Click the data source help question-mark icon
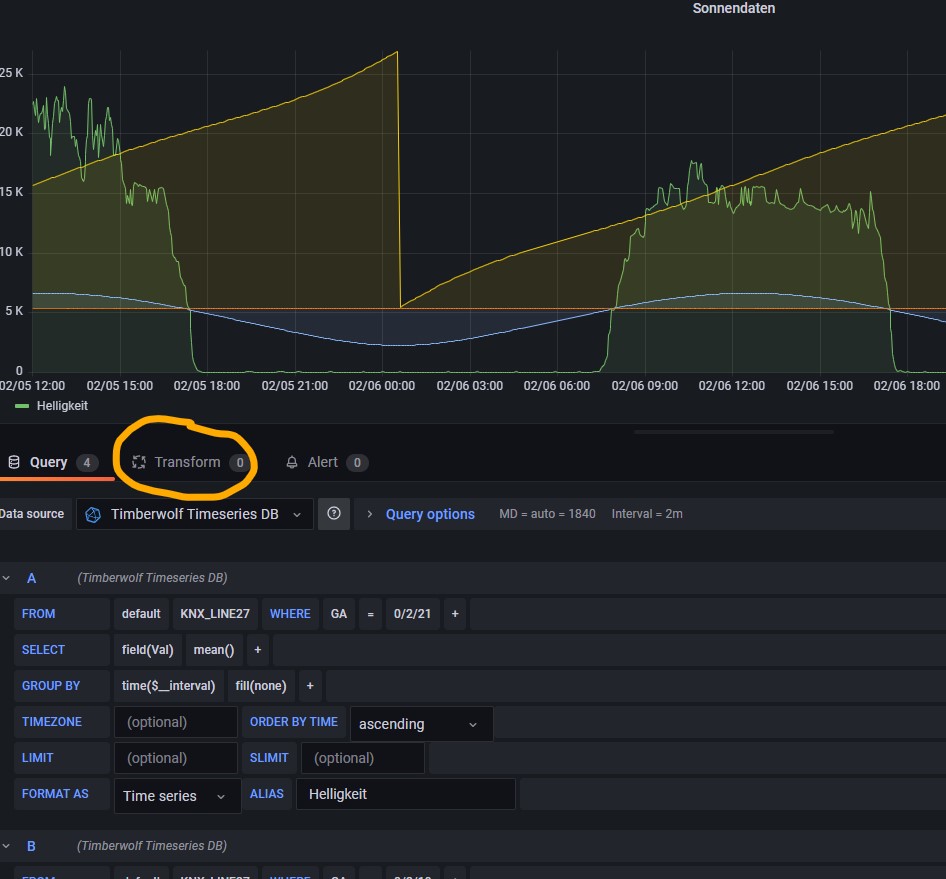This screenshot has width=946, height=879. [x=334, y=513]
